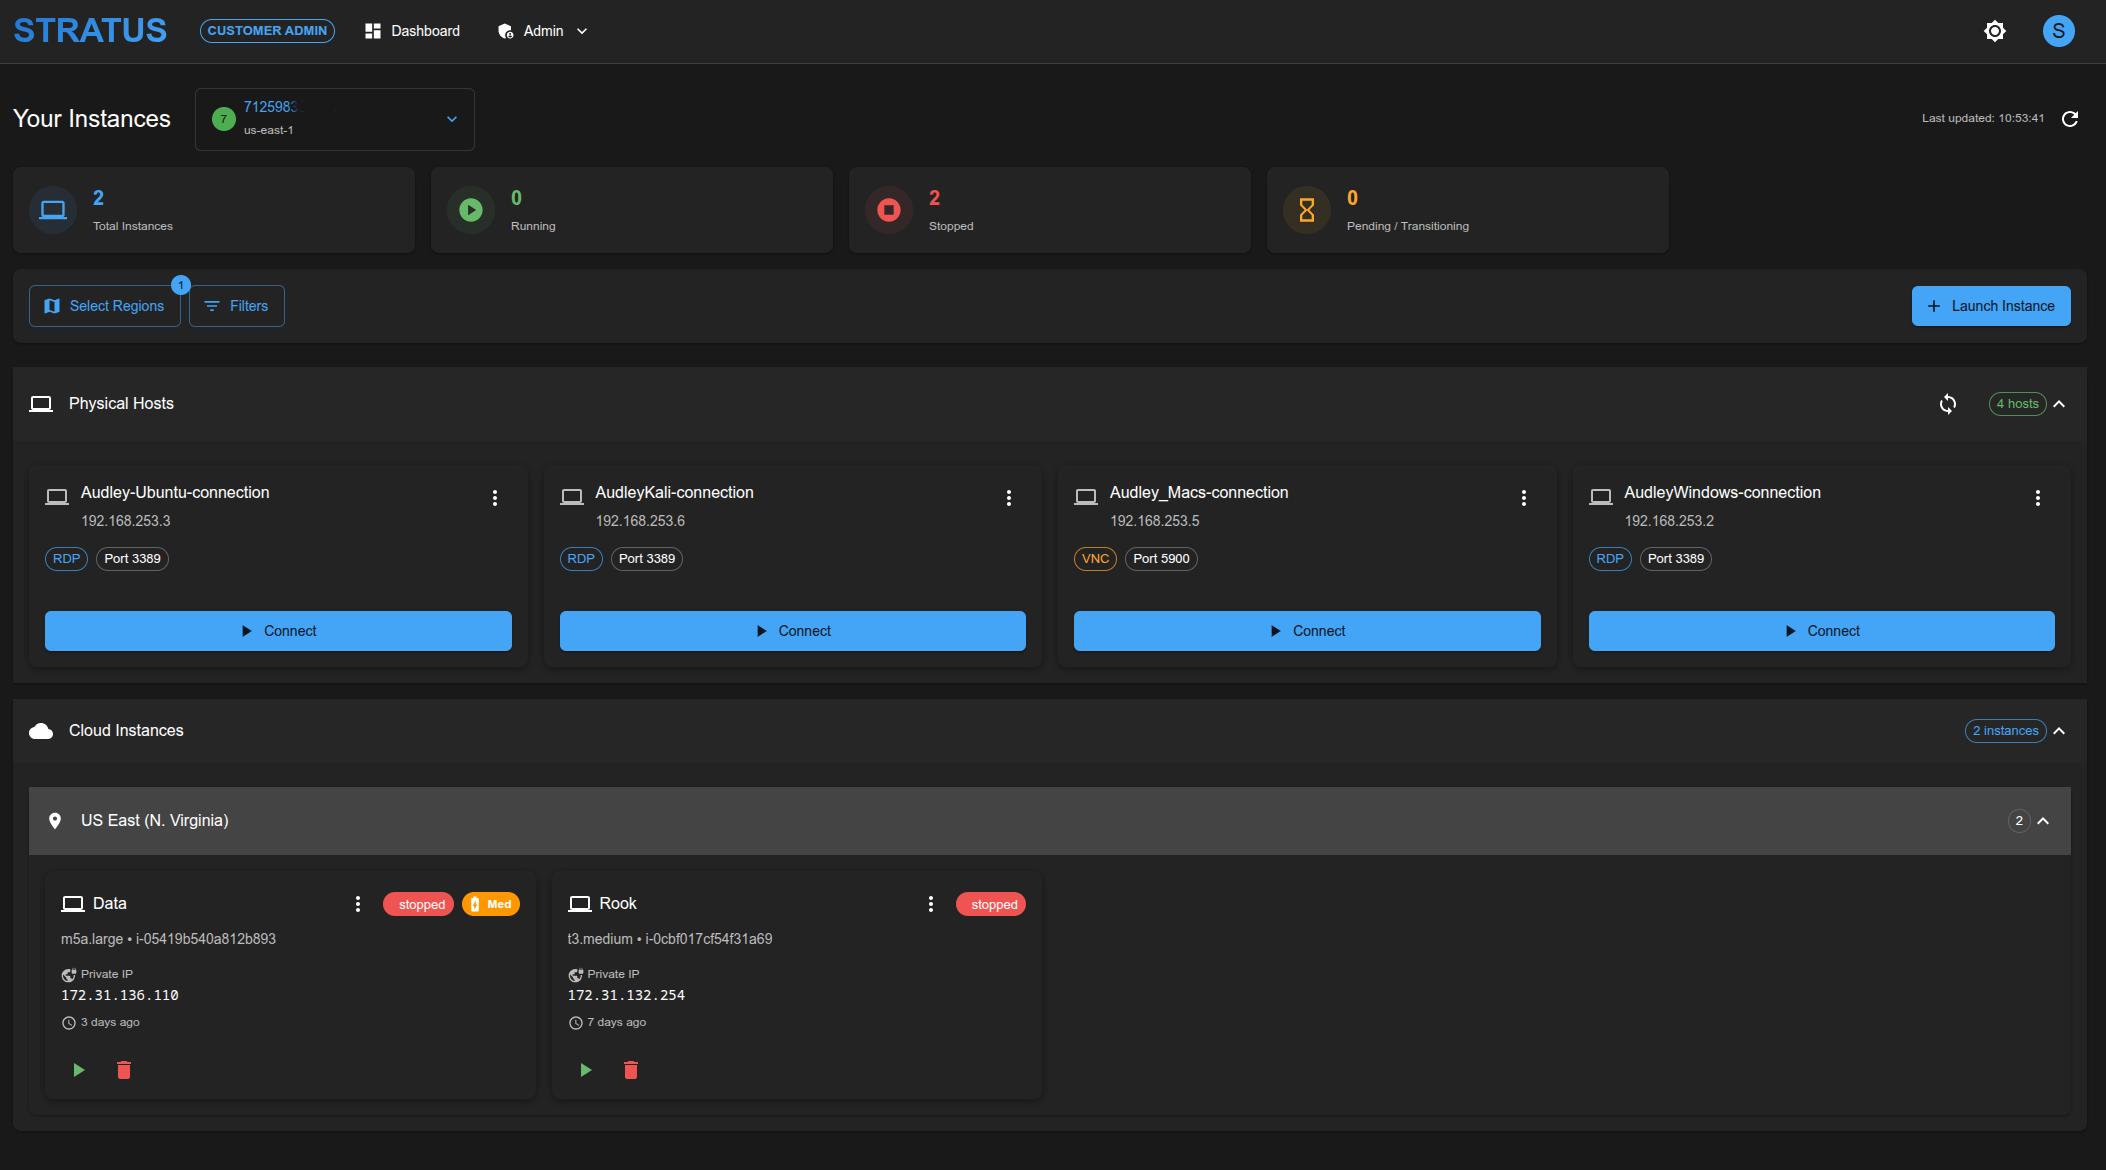Viewport: 2106px width, 1170px height.
Task: Collapse the Cloud Instances section
Action: pos(2060,731)
